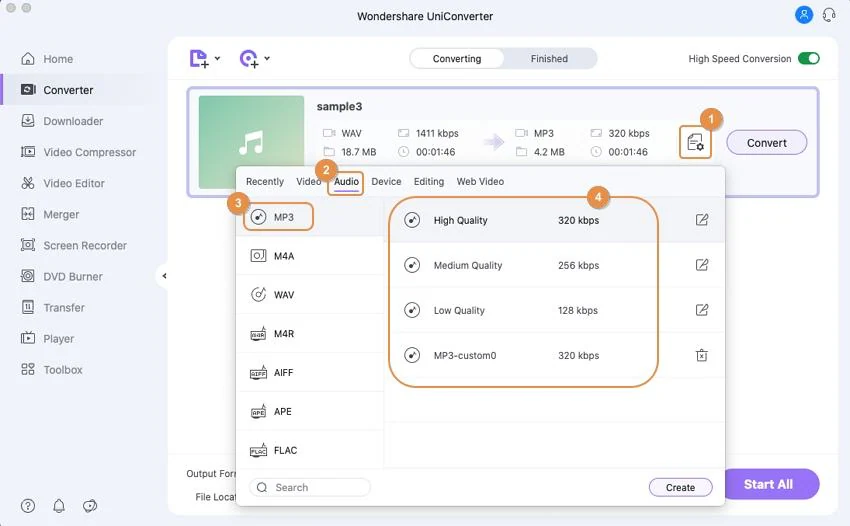Screen dimensions: 850x526
Task: Choose M4R in the format list
Action: coord(310,333)
